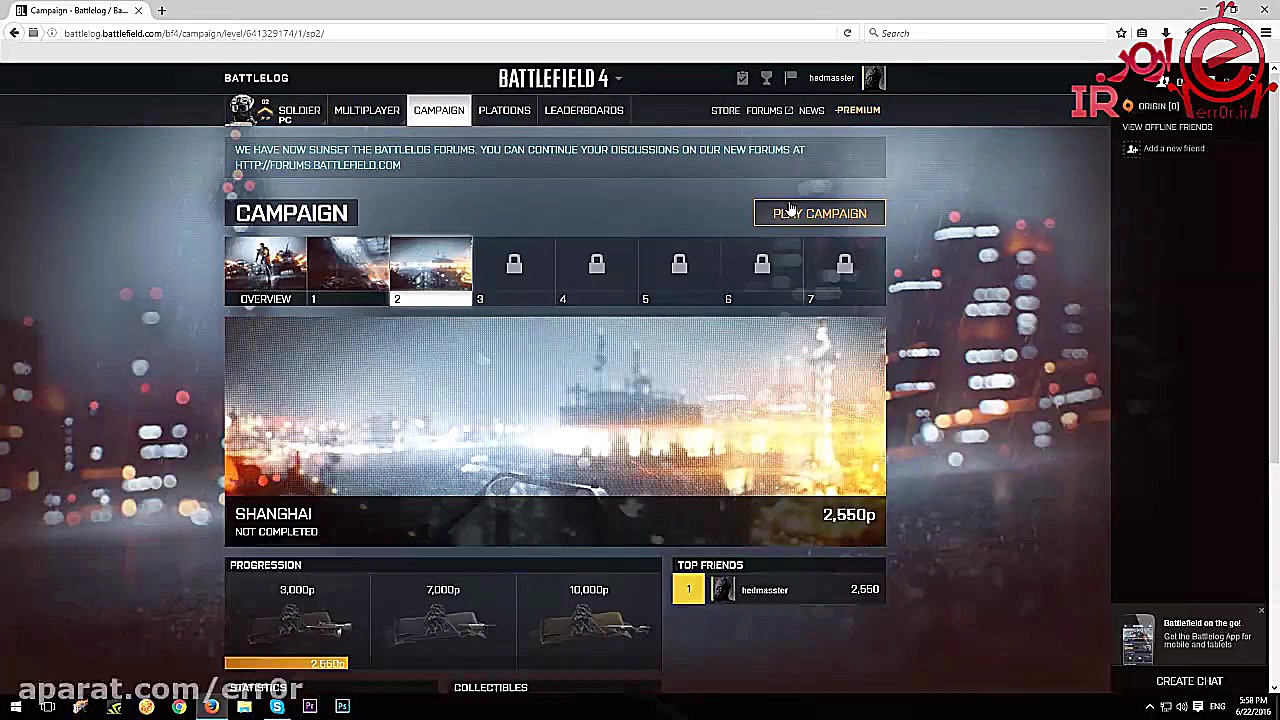Image resolution: width=1280 pixels, height=720 pixels.
Task: Select the campaign Overview thumbnail
Action: coord(265,272)
